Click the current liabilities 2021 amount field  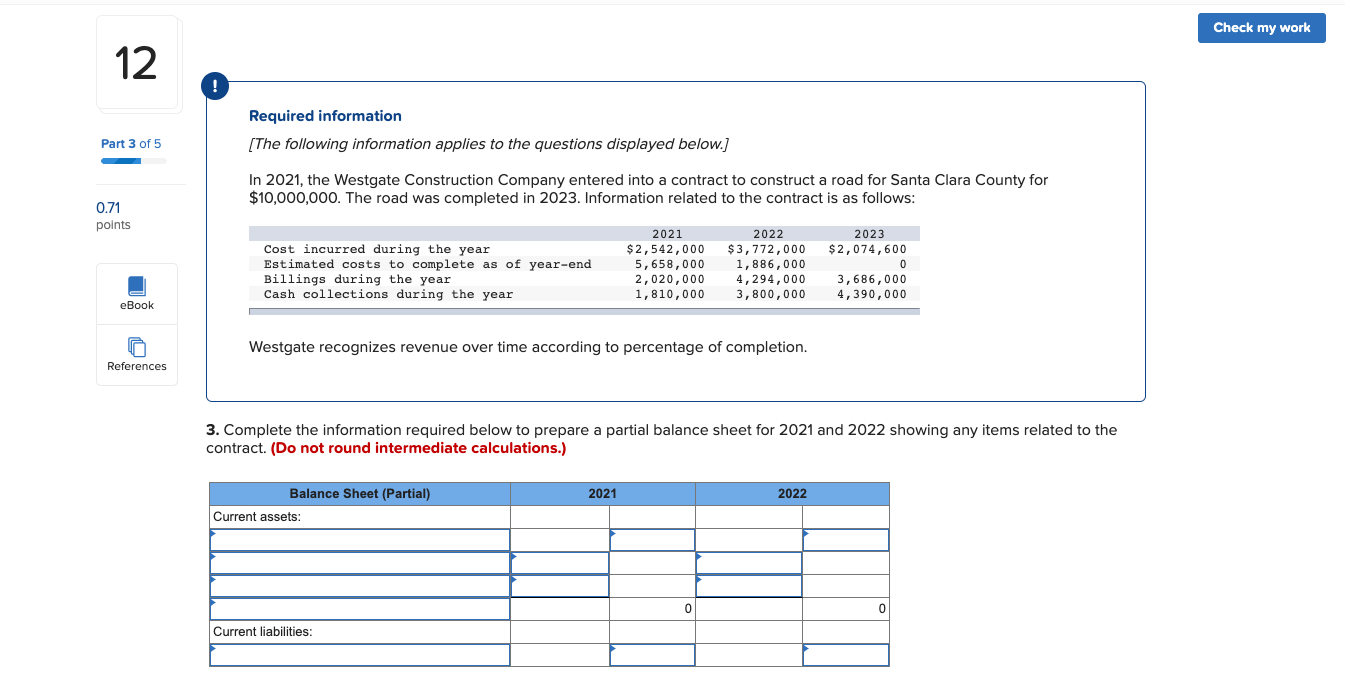pyautogui.click(x=652, y=655)
